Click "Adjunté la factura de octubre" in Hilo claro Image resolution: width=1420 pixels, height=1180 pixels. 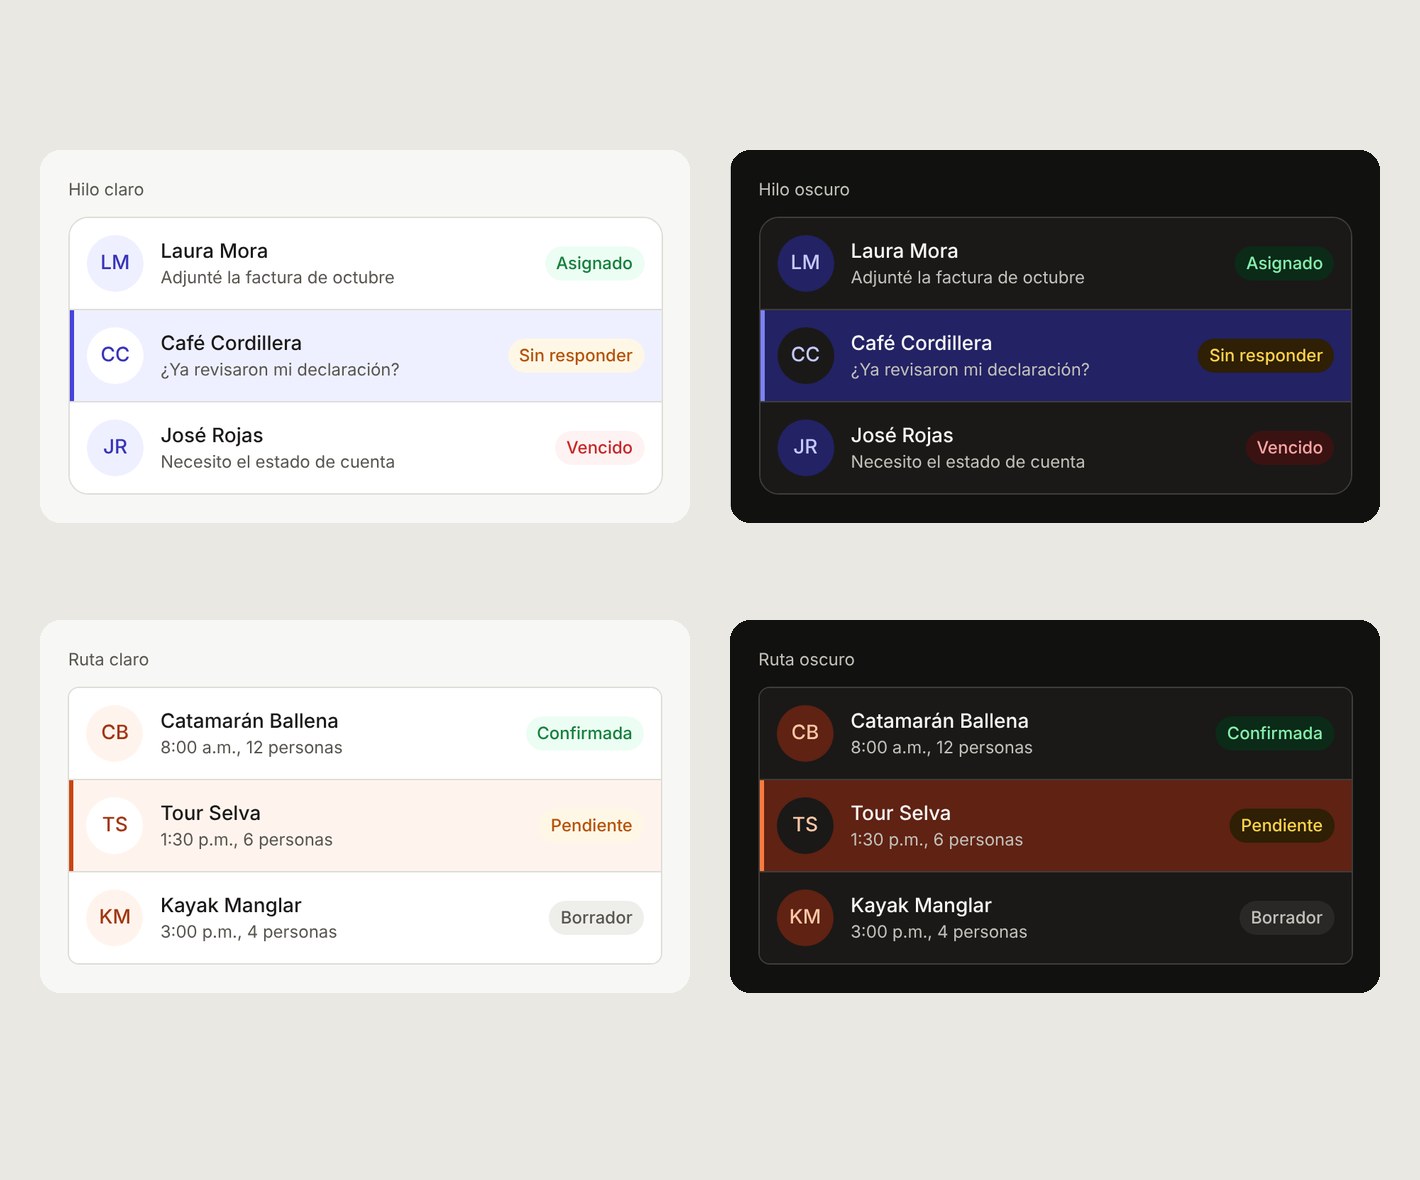pos(277,277)
